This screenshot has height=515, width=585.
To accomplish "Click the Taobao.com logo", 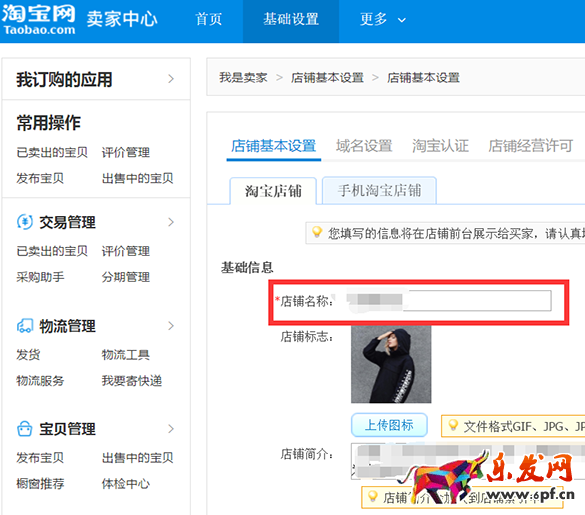I will pos(39,20).
